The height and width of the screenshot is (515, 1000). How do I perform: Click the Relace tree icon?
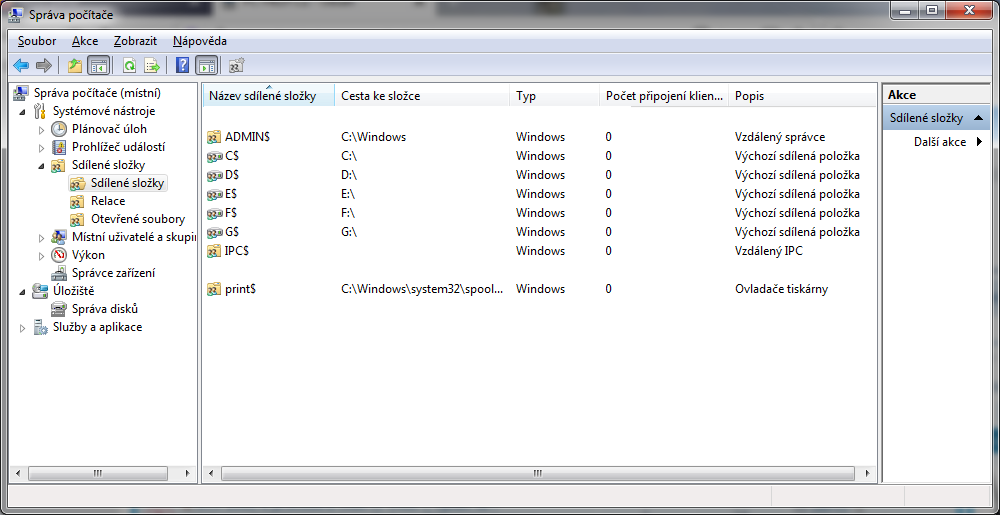click(77, 201)
